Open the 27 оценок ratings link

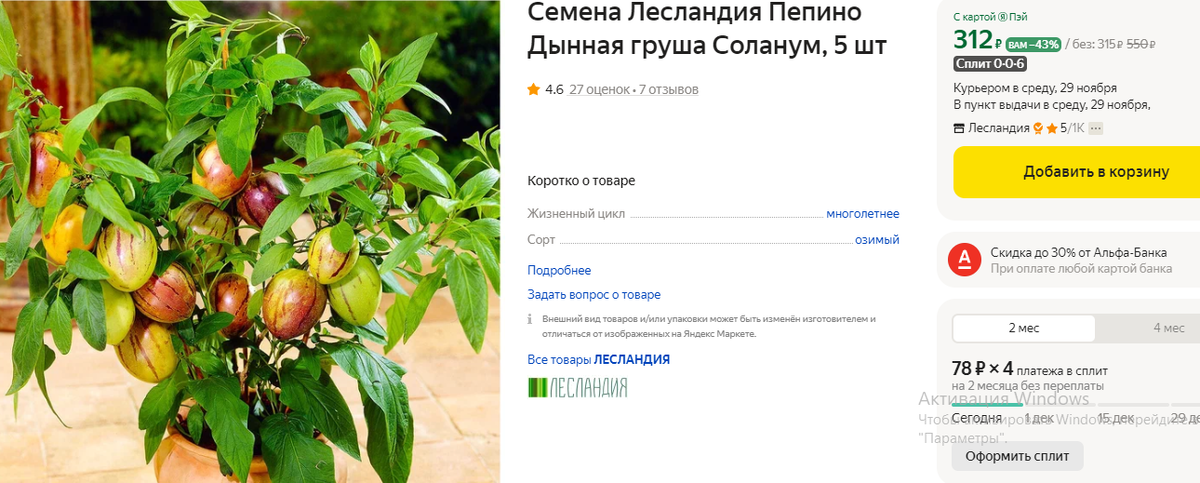coord(599,89)
